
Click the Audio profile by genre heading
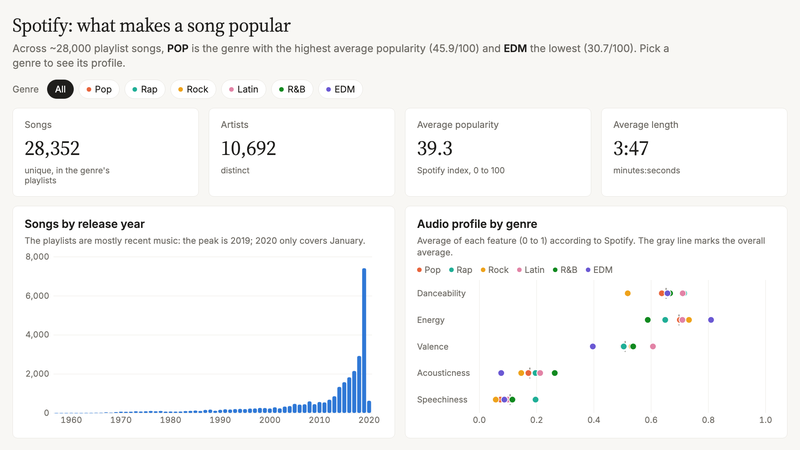click(x=477, y=224)
